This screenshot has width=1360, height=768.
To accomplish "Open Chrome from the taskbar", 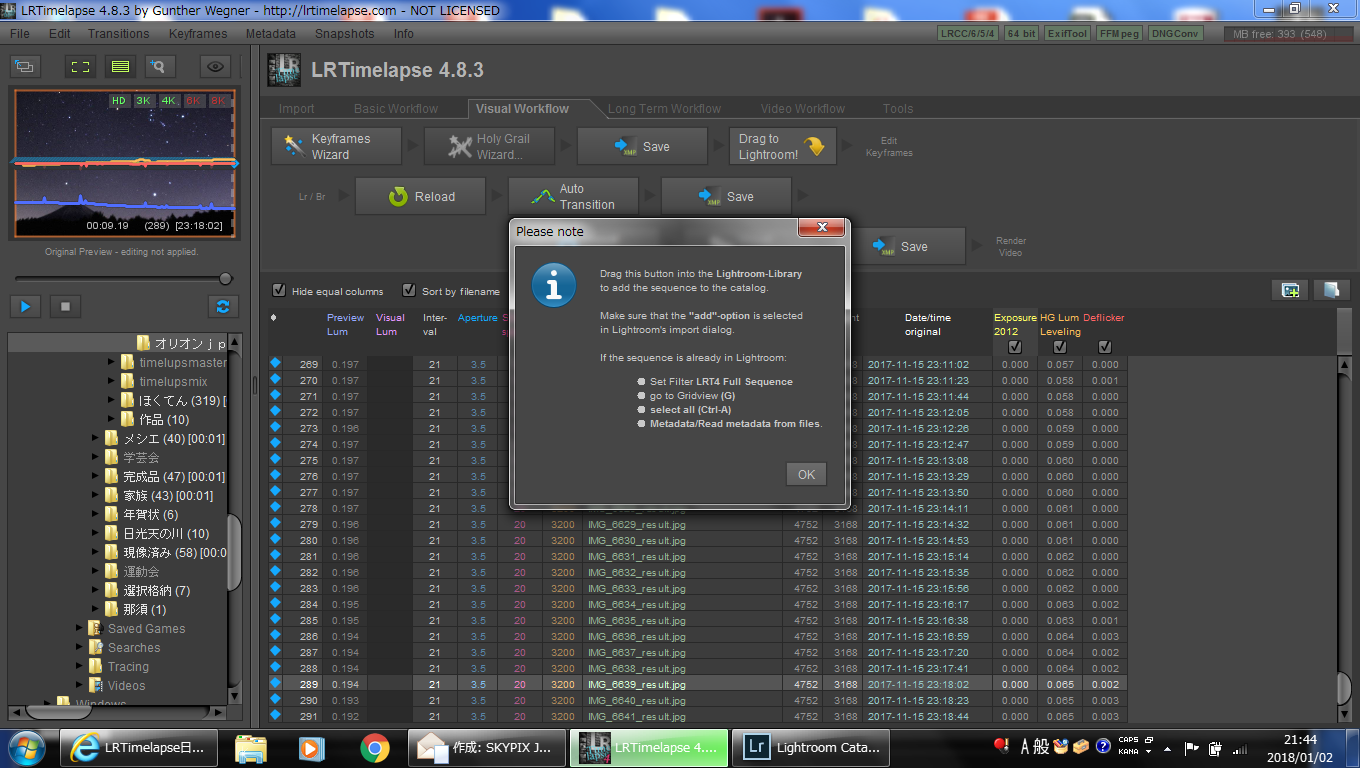I will tap(375, 747).
